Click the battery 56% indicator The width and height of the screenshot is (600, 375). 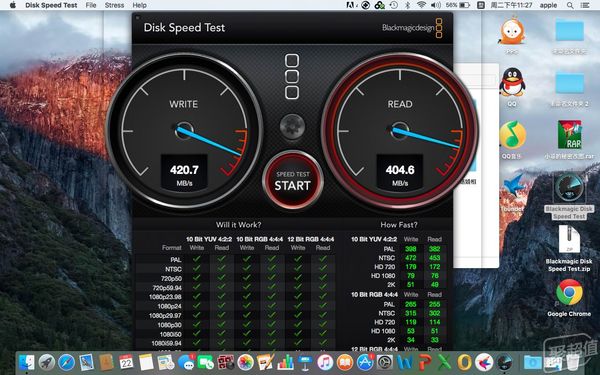point(457,5)
